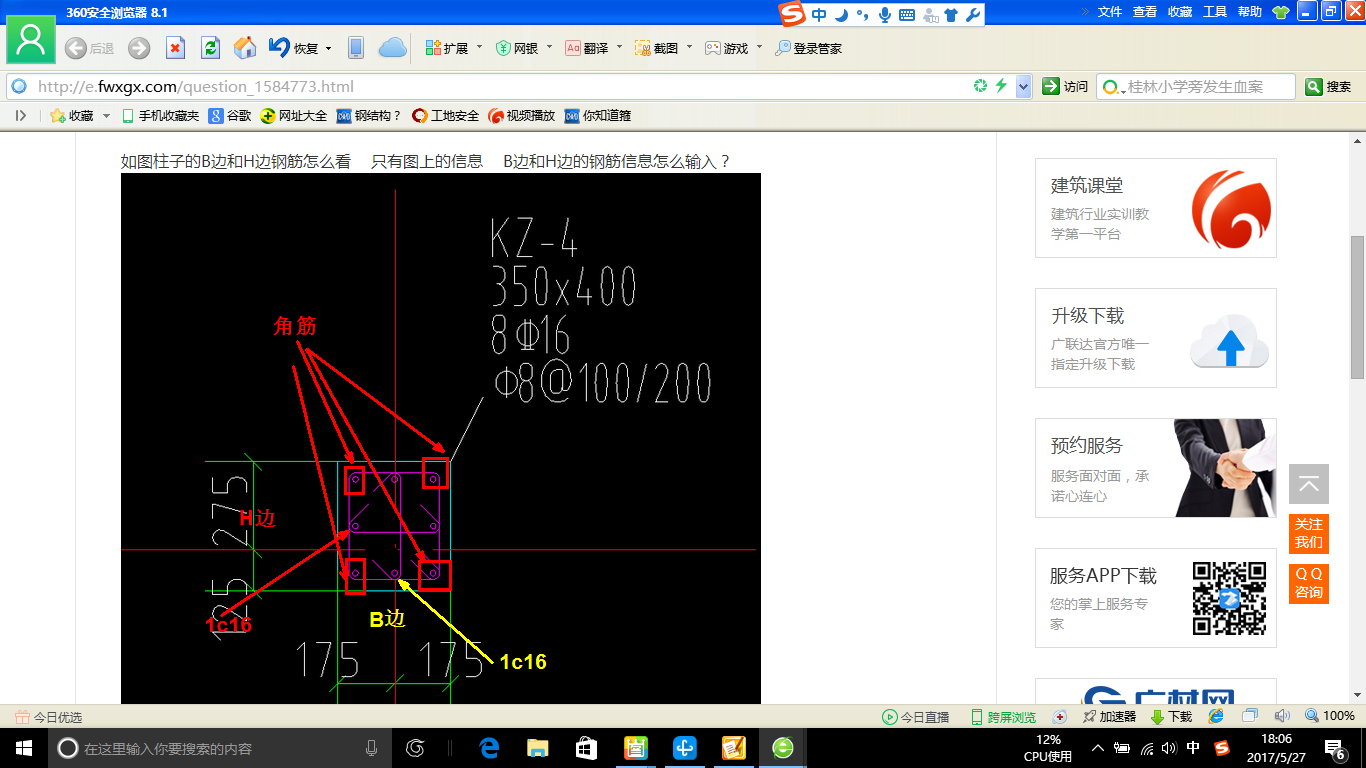Expand the bookmarks sidebar toggle arrow

tap(21, 116)
